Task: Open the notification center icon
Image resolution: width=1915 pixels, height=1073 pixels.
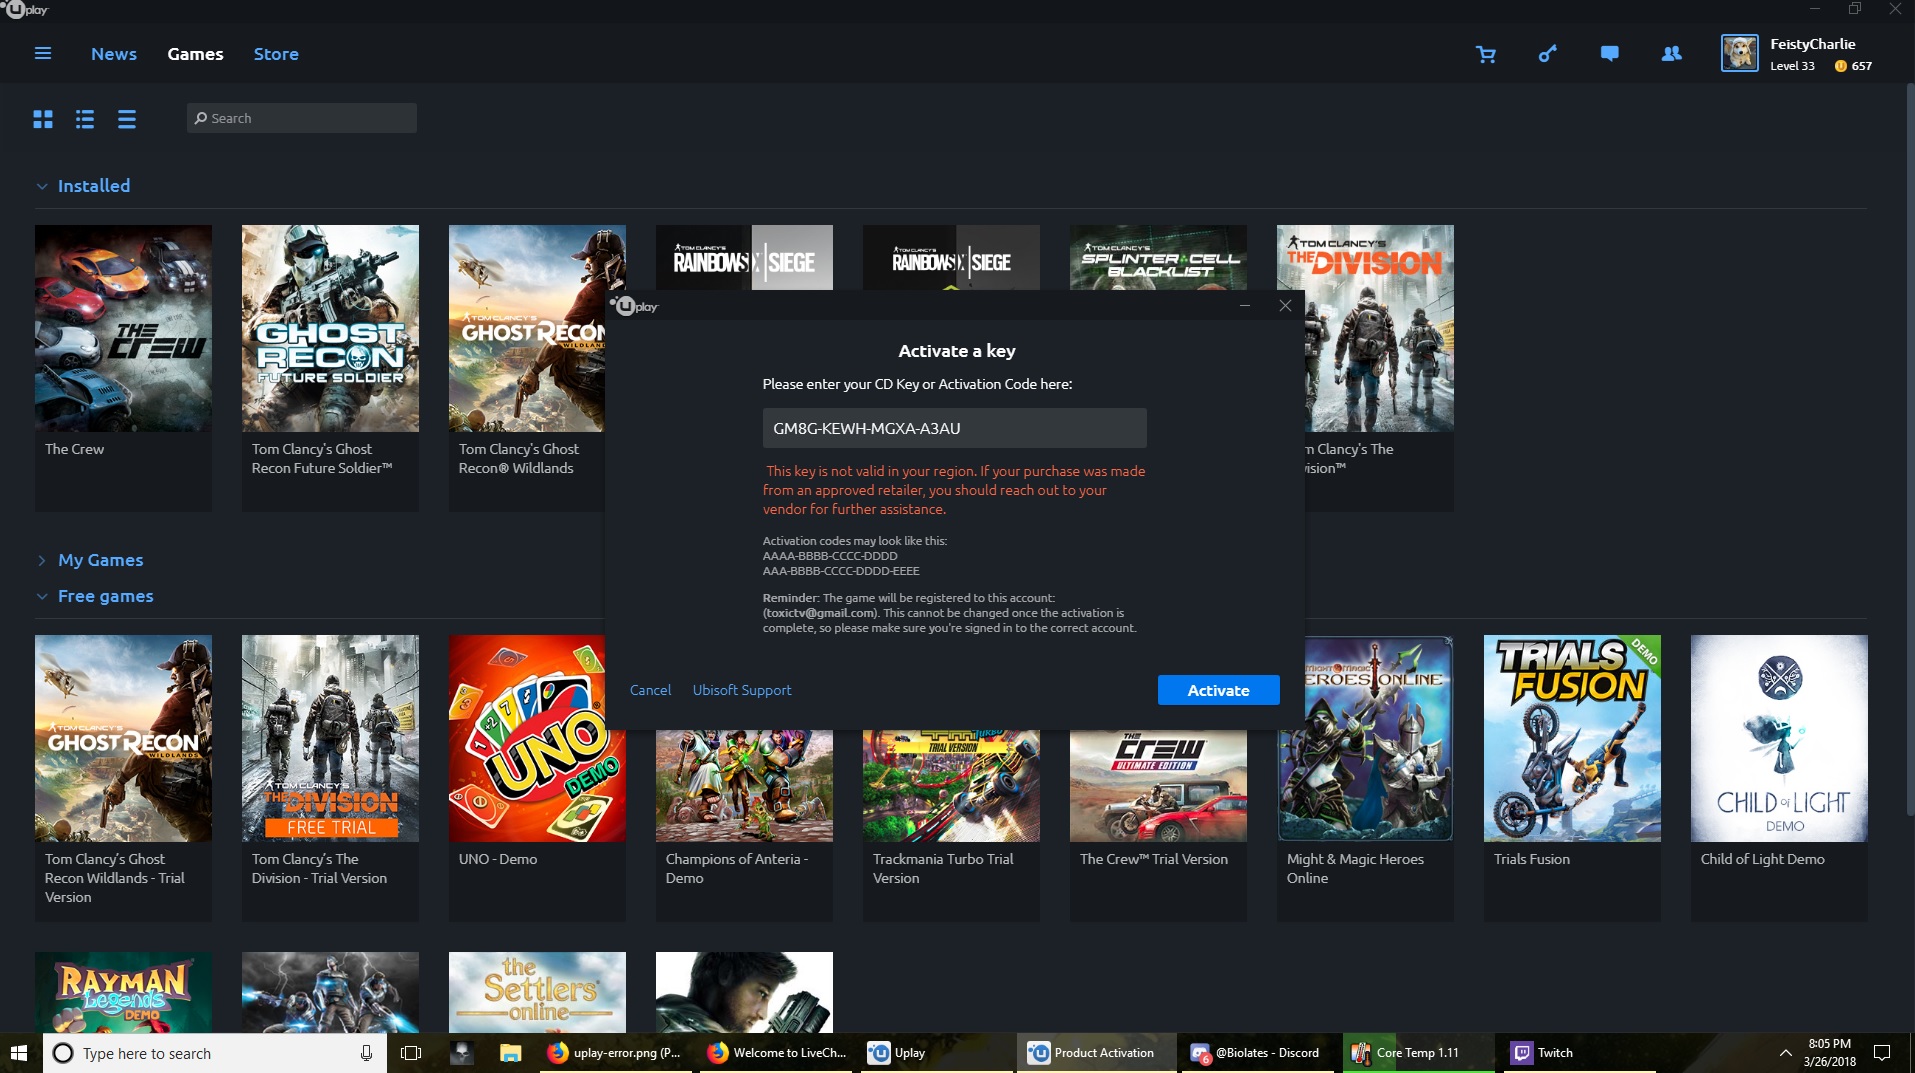Action: 1882,1053
